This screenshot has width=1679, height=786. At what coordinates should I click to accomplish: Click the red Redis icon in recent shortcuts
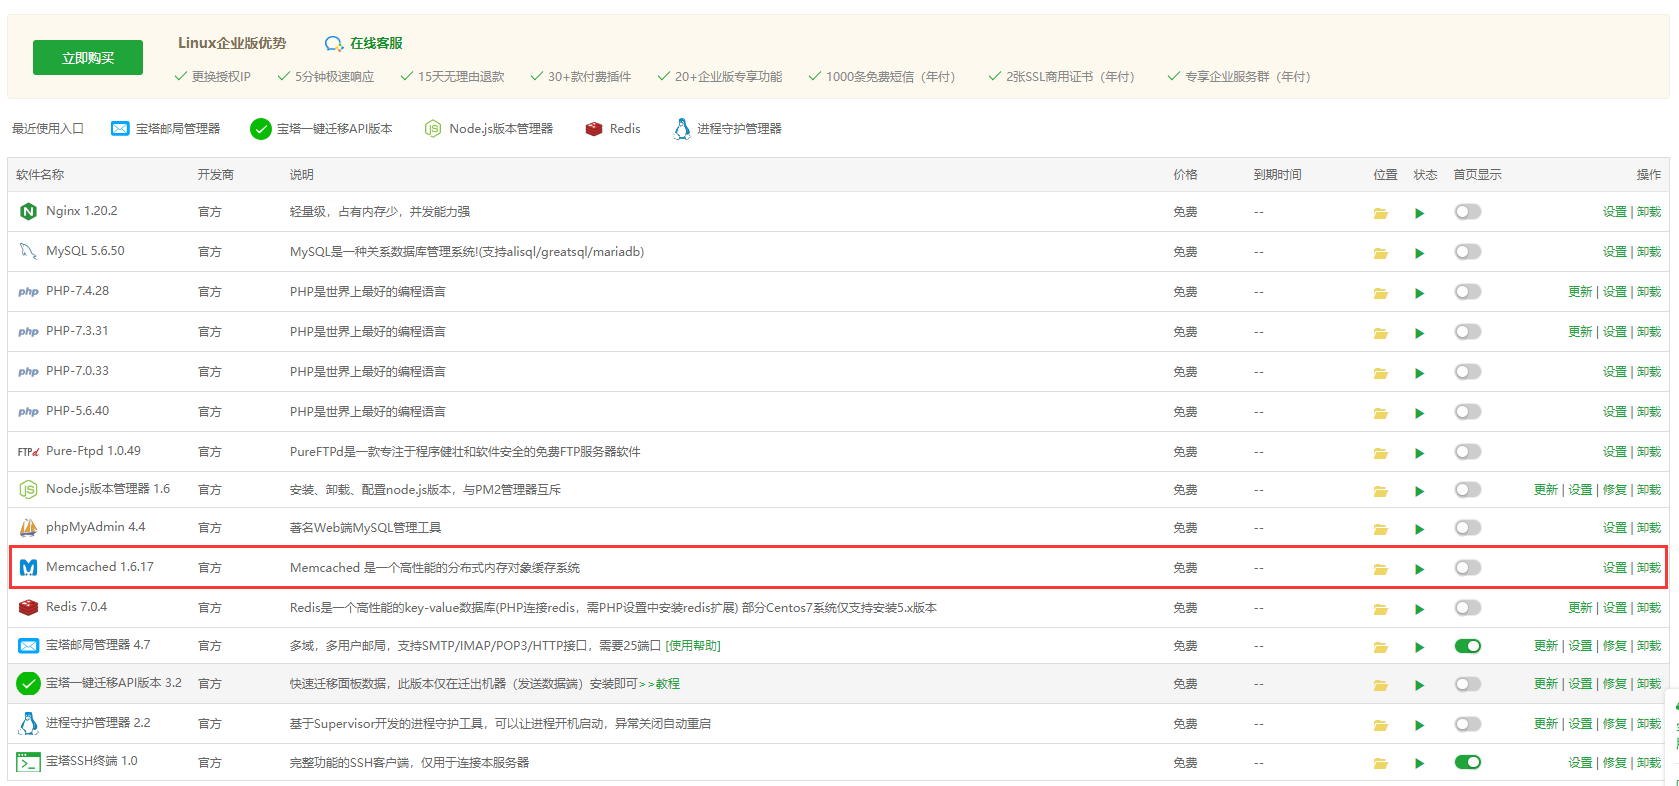[594, 129]
